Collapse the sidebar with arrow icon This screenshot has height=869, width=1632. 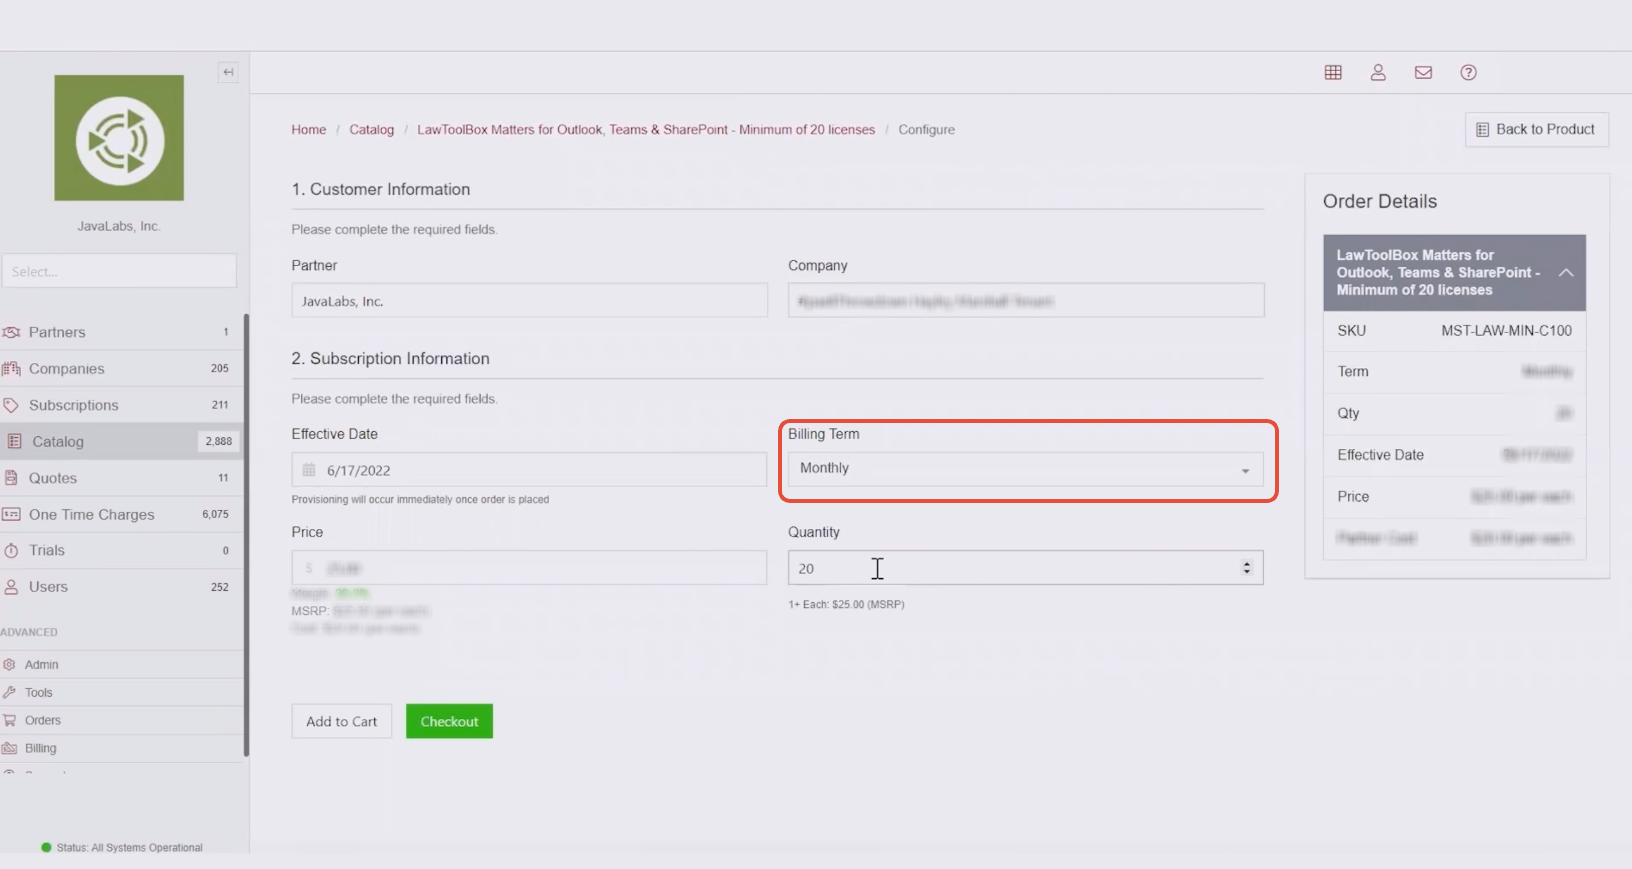tap(228, 72)
